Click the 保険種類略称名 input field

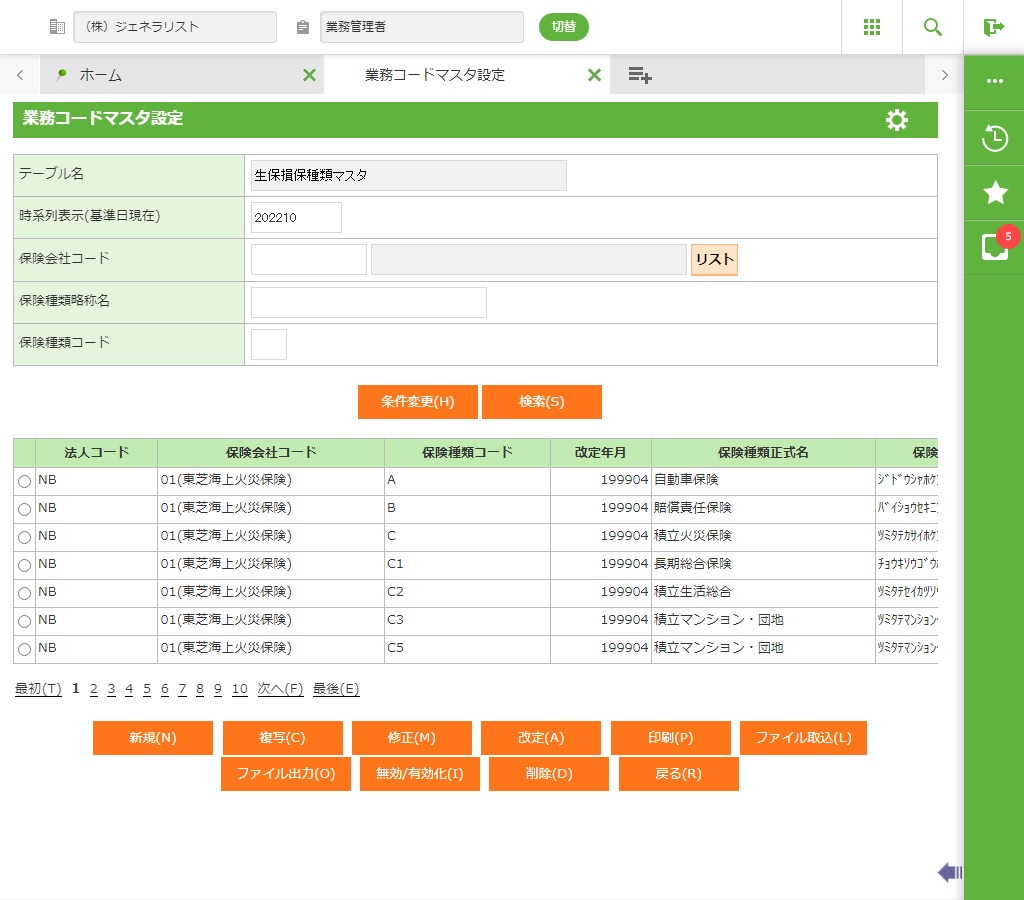(x=368, y=302)
